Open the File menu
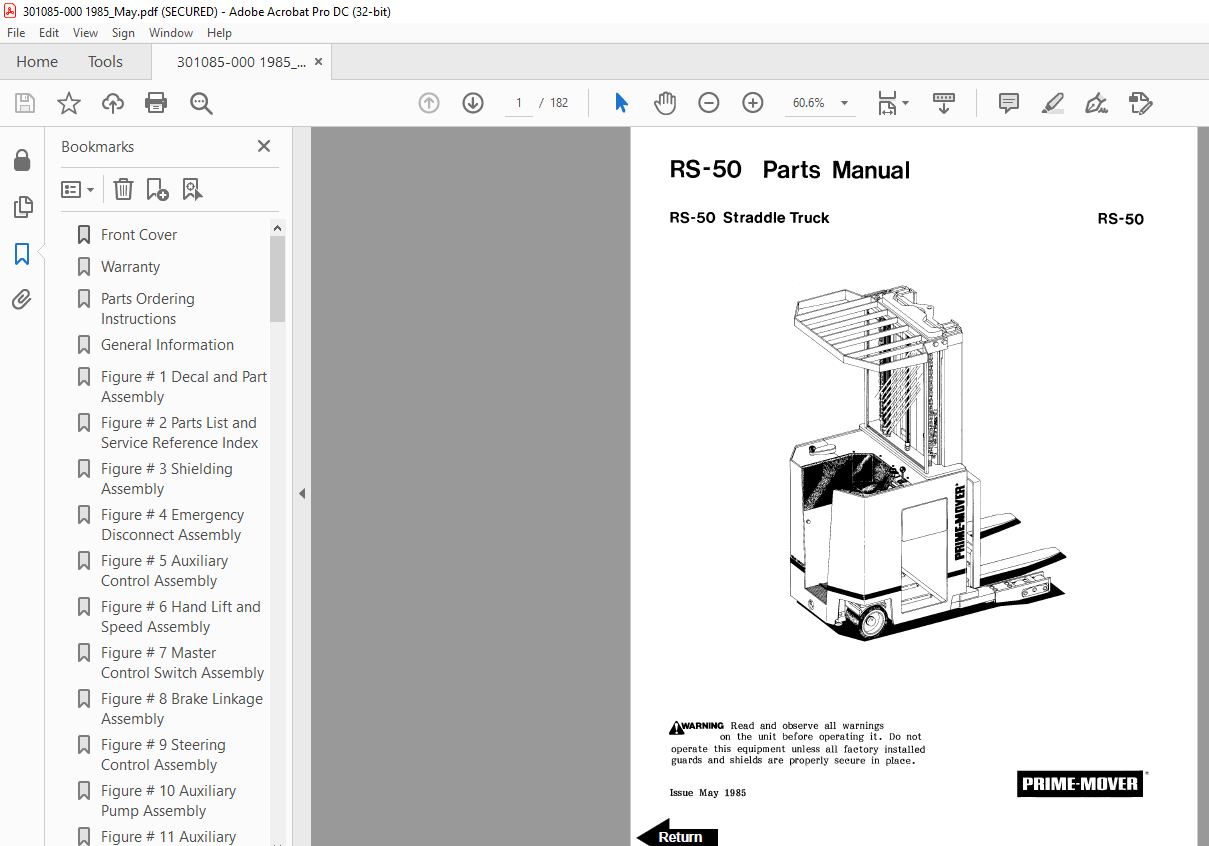 (16, 33)
